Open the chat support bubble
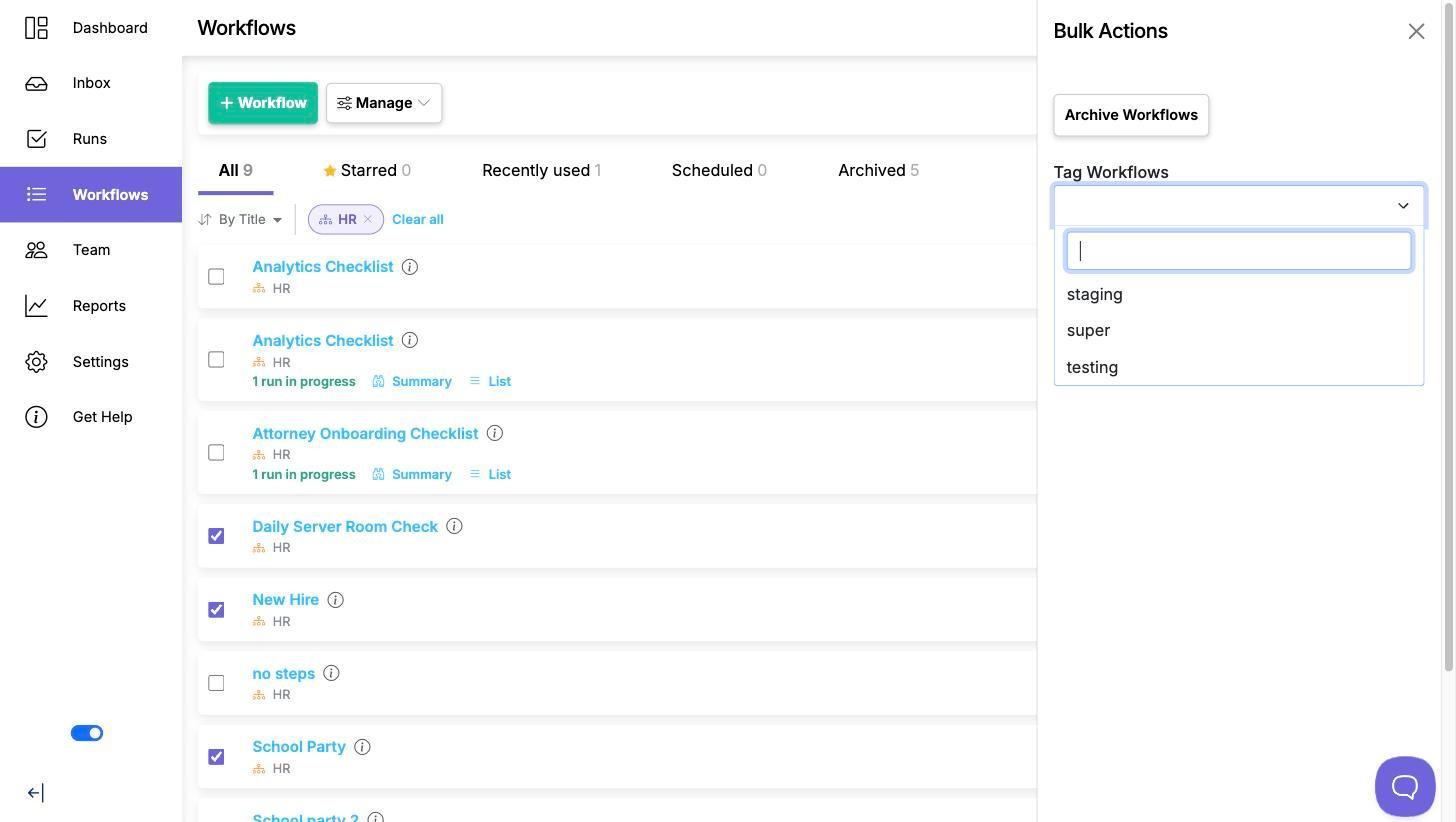 (1405, 786)
